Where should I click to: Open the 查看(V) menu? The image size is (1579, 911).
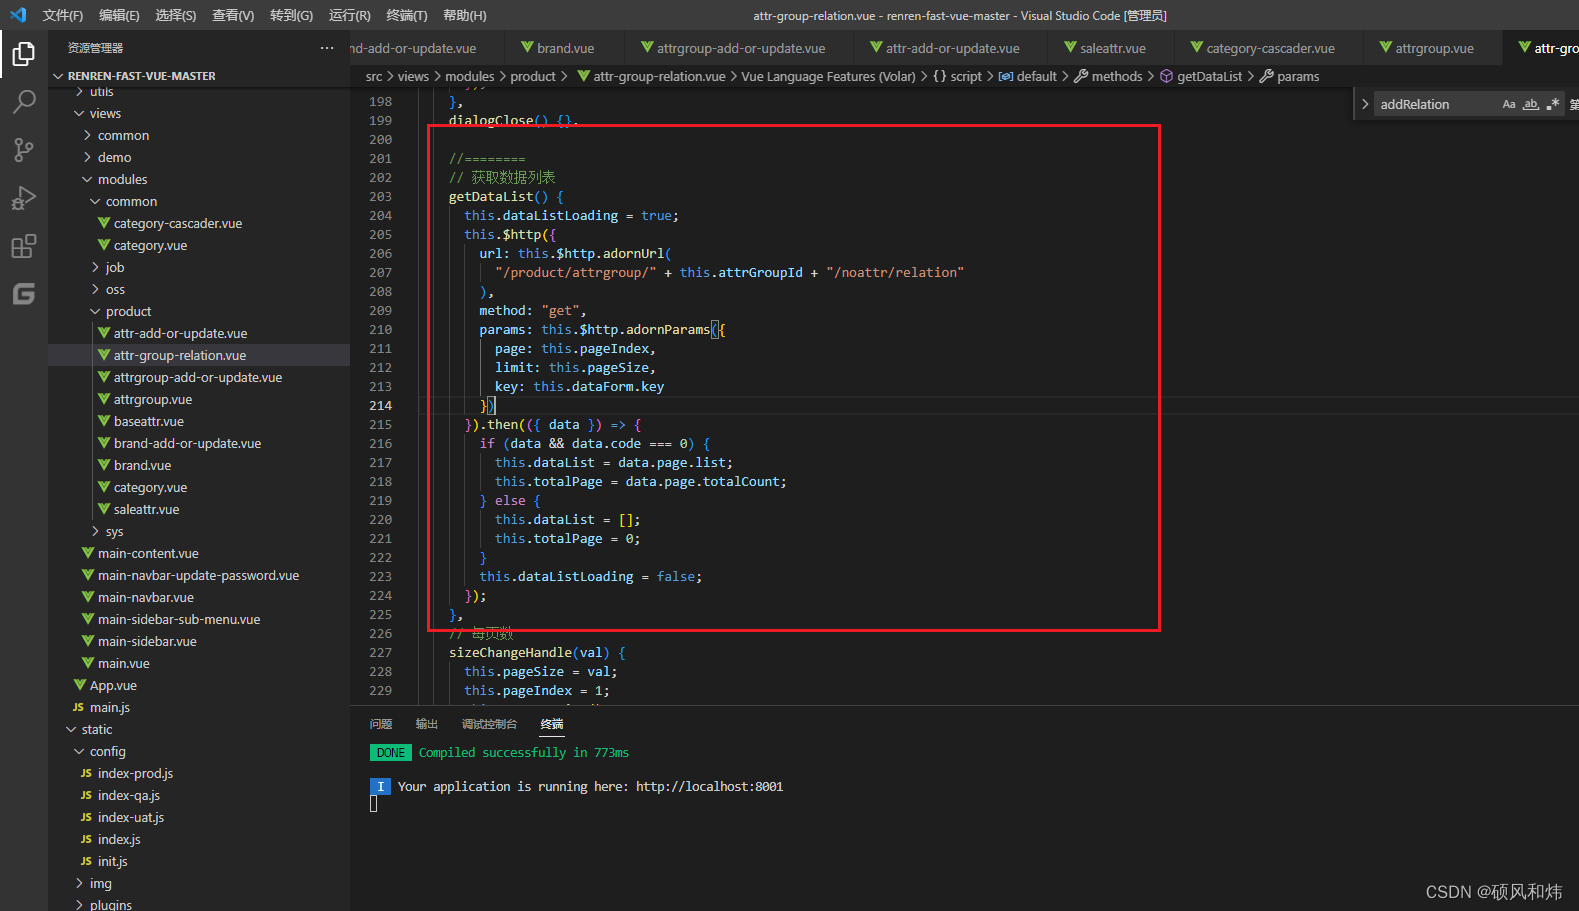click(x=233, y=15)
